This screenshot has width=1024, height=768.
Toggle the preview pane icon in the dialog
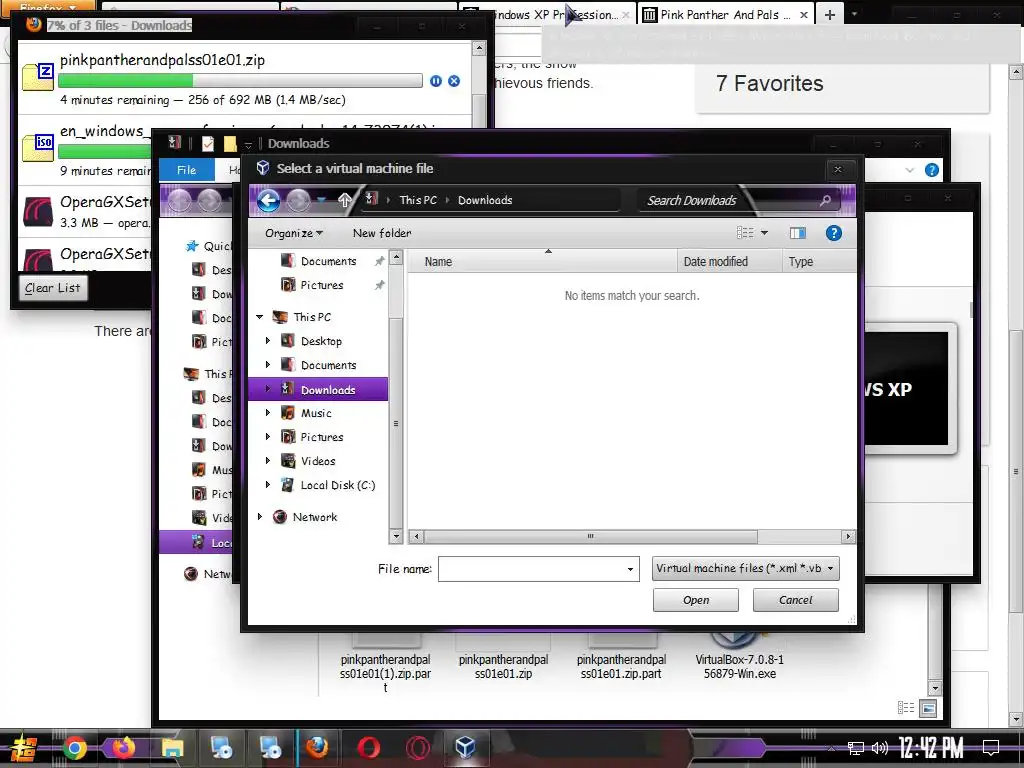pyautogui.click(x=797, y=233)
